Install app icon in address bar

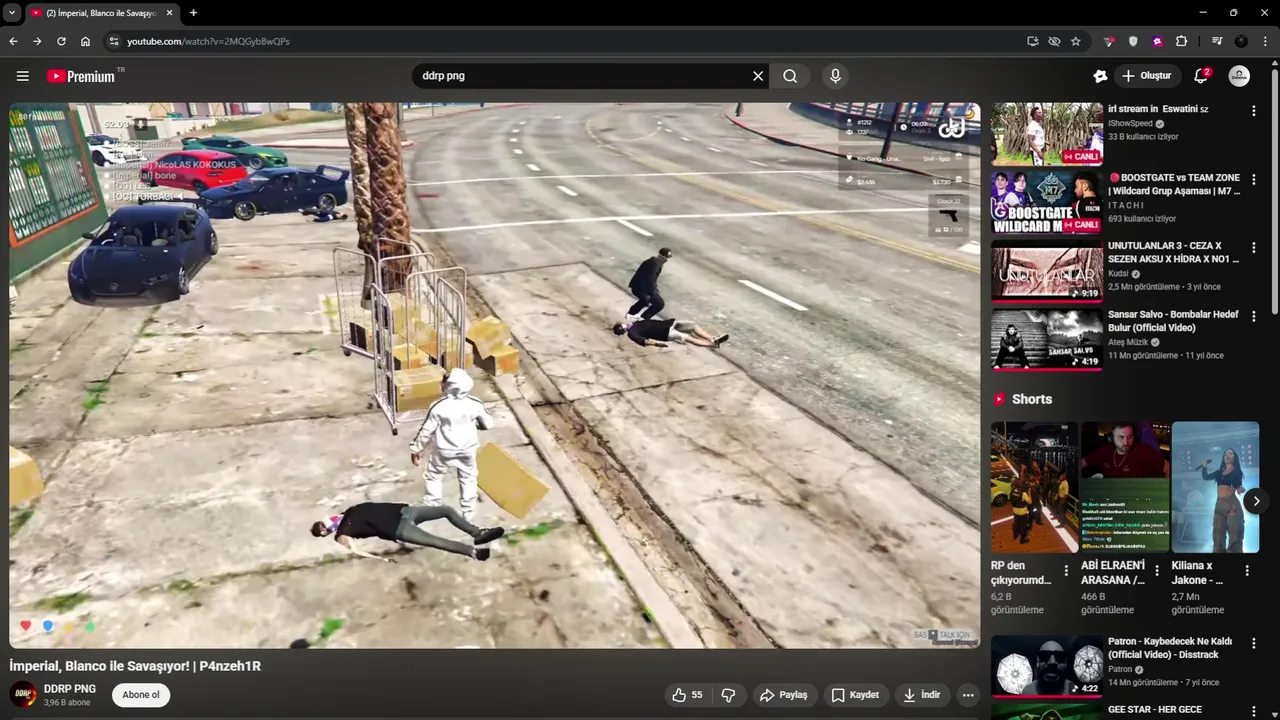coord(1032,41)
